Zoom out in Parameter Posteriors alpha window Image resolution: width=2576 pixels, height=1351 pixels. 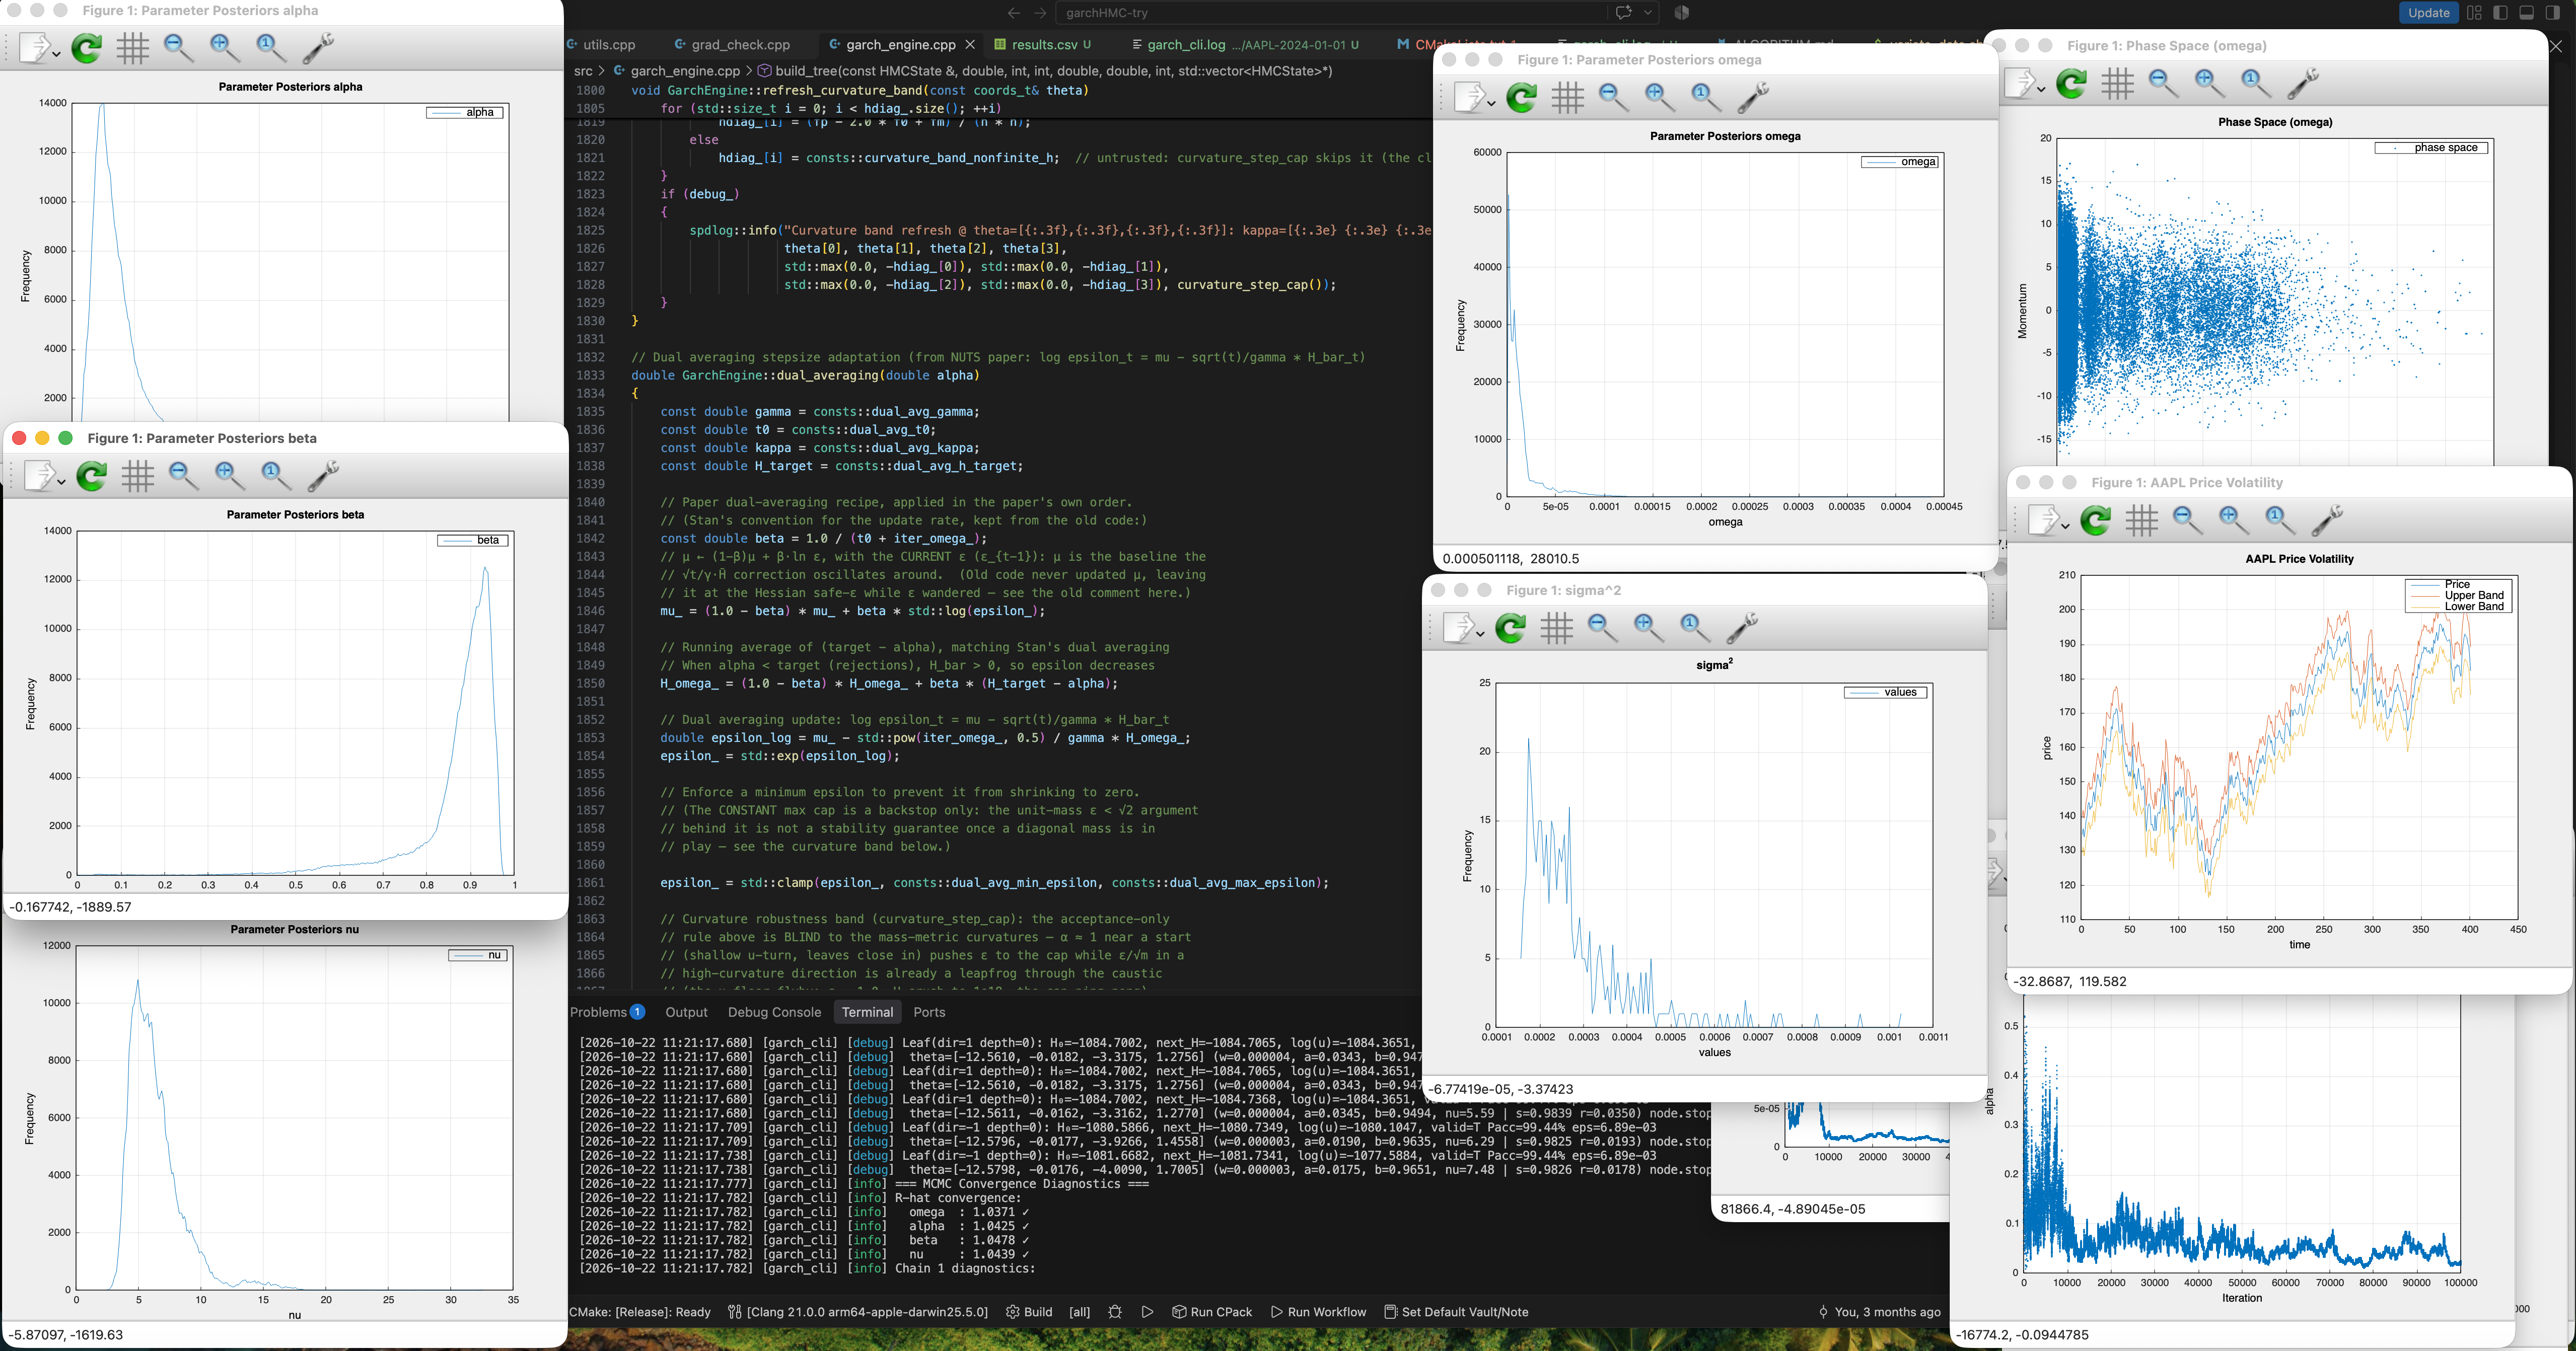[178, 47]
